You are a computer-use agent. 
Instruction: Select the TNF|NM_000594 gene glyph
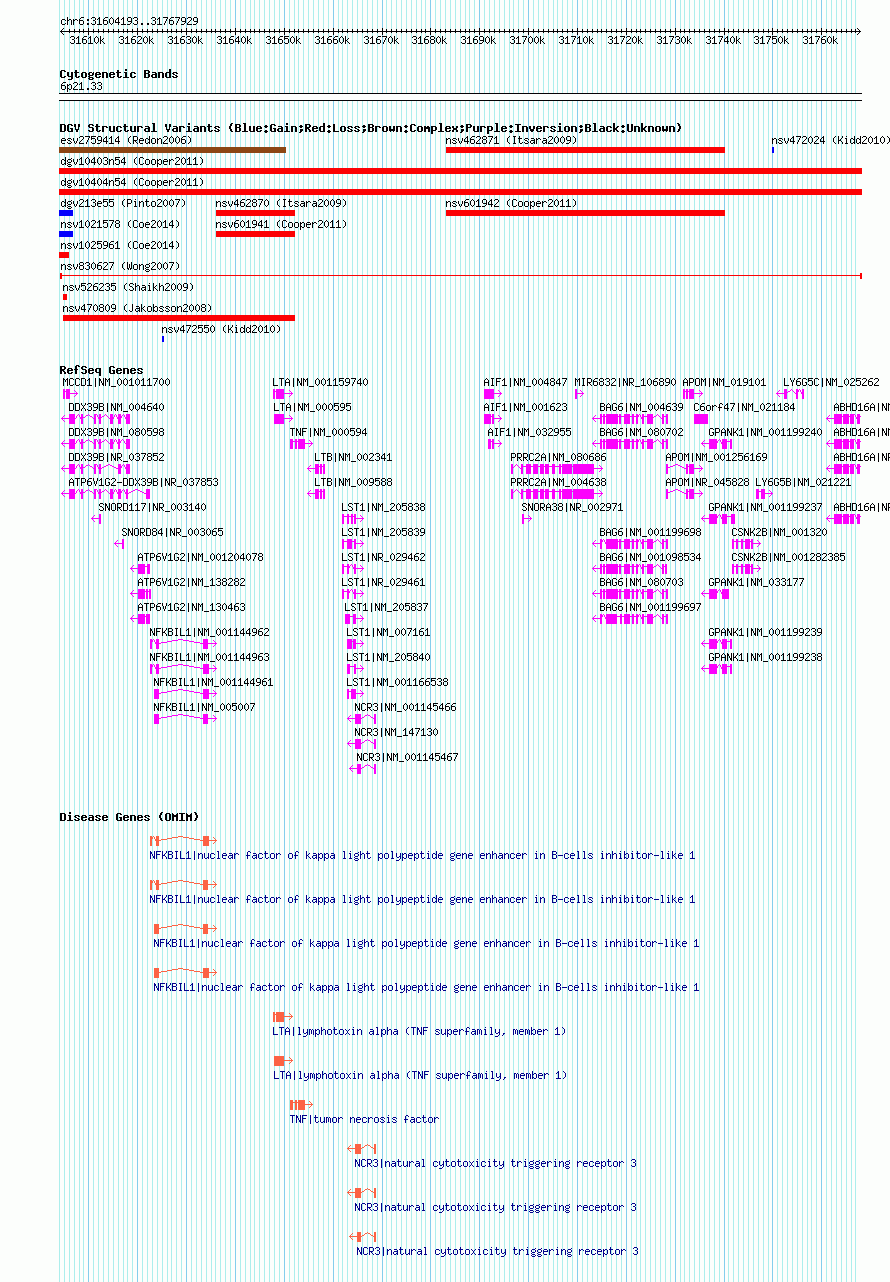point(300,444)
